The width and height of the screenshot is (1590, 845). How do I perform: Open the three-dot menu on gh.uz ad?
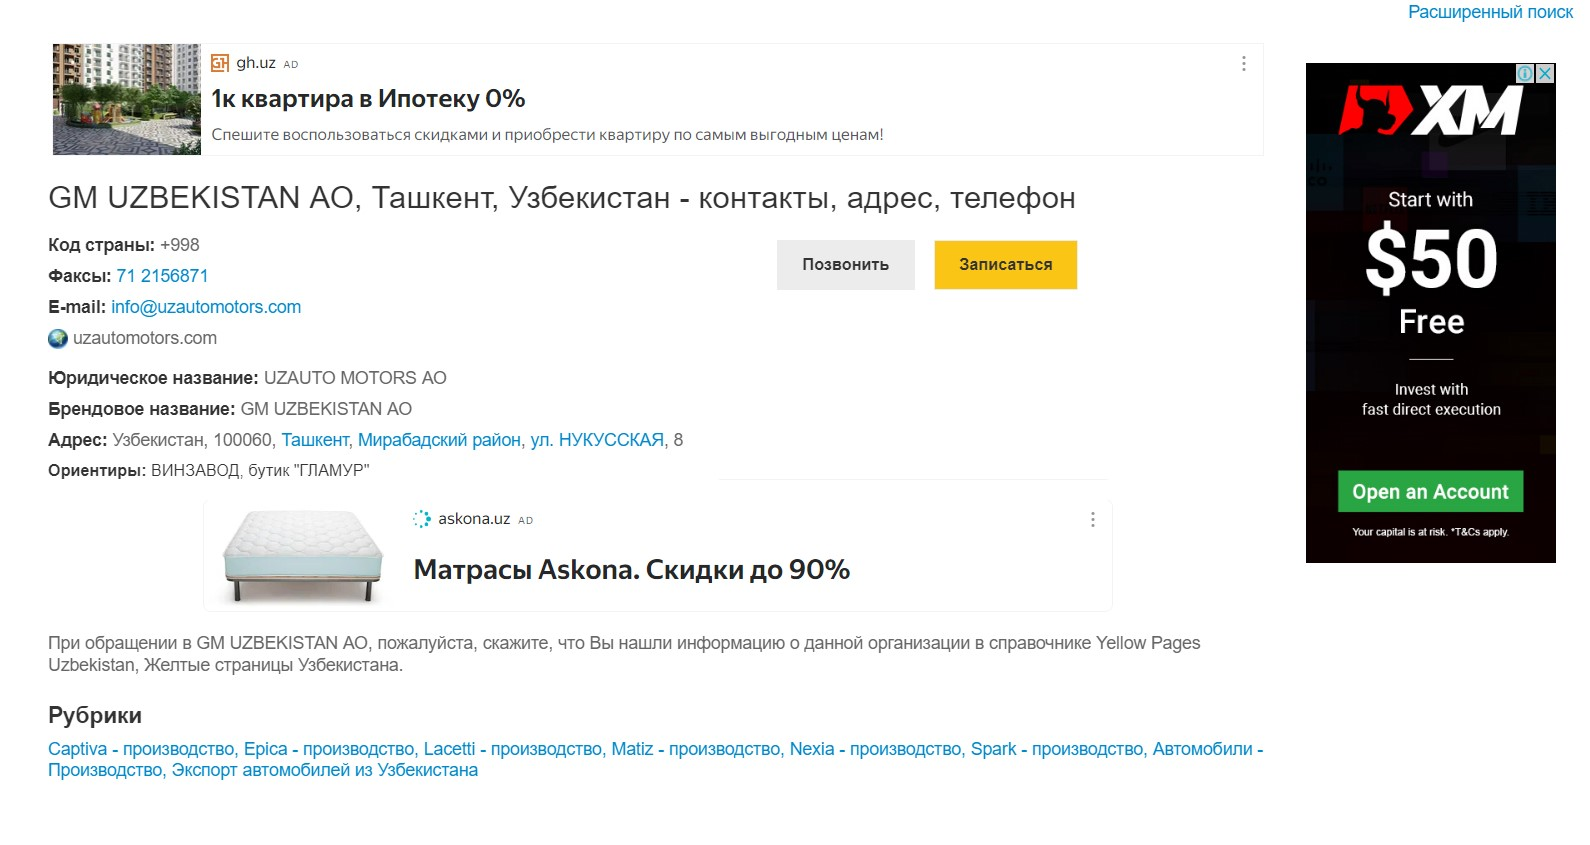[1243, 64]
